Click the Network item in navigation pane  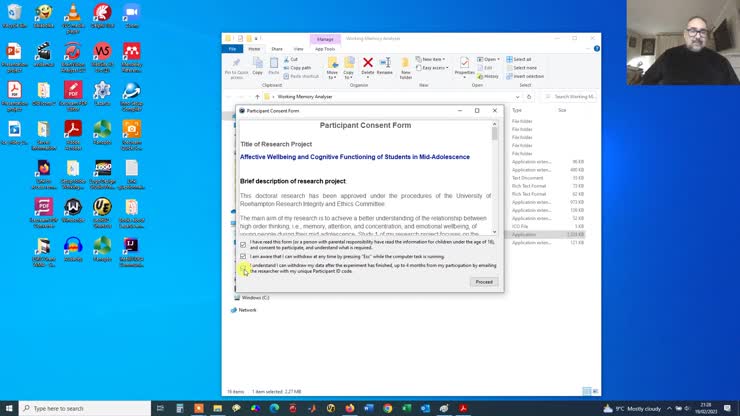pyautogui.click(x=247, y=310)
